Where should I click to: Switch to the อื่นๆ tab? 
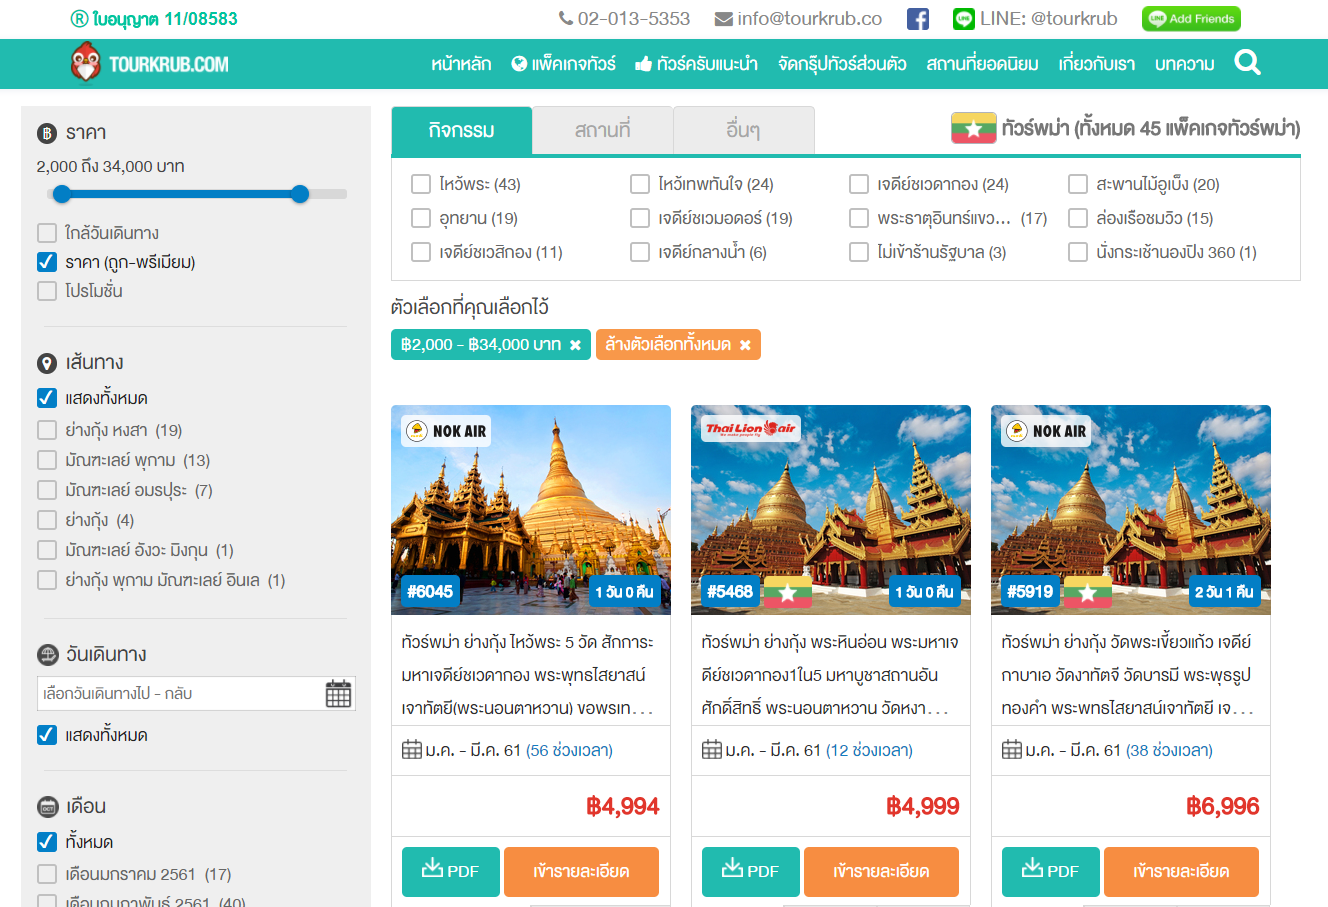click(743, 130)
